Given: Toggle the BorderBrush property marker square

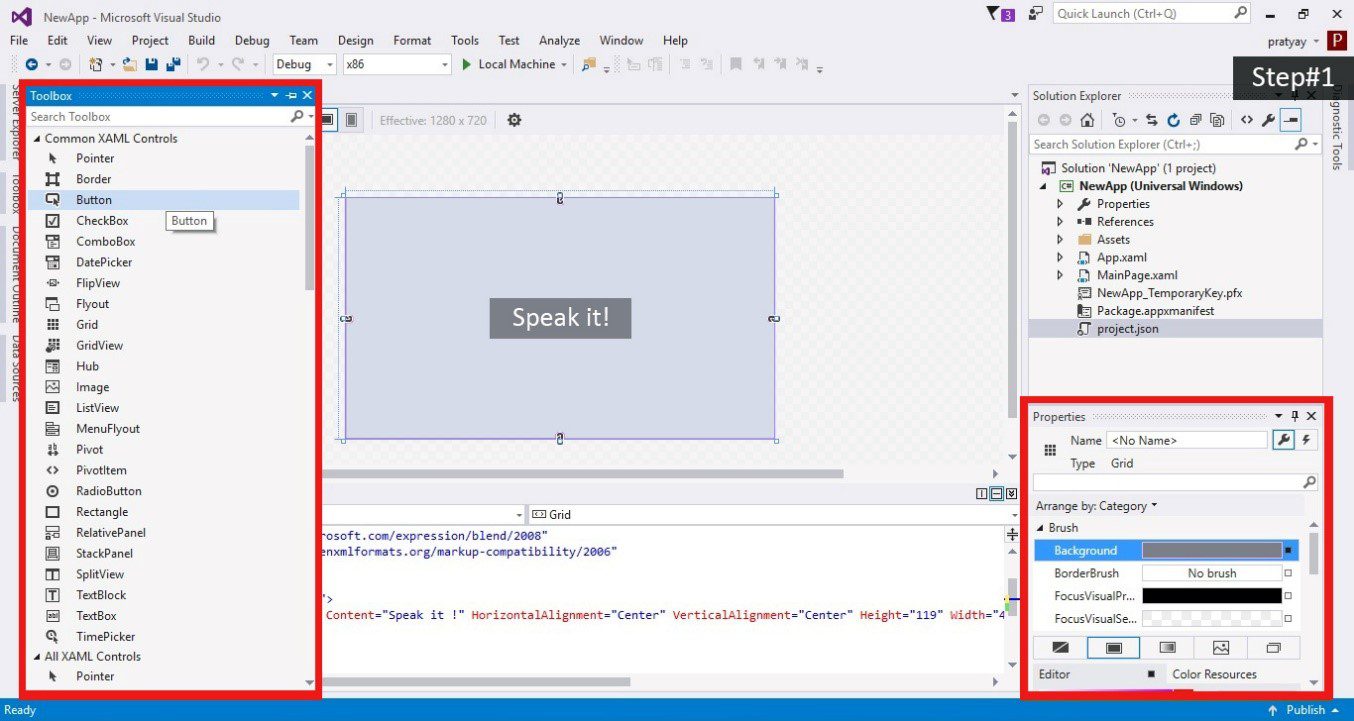Looking at the screenshot, I should point(1288,573).
